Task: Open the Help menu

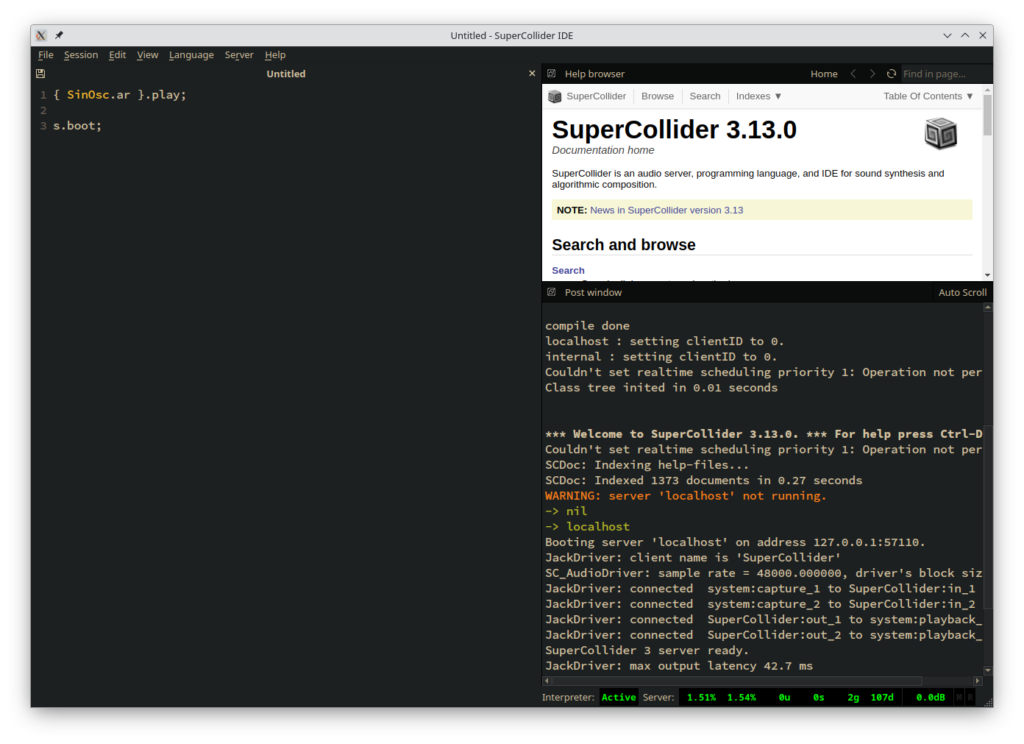Action: 275,55
